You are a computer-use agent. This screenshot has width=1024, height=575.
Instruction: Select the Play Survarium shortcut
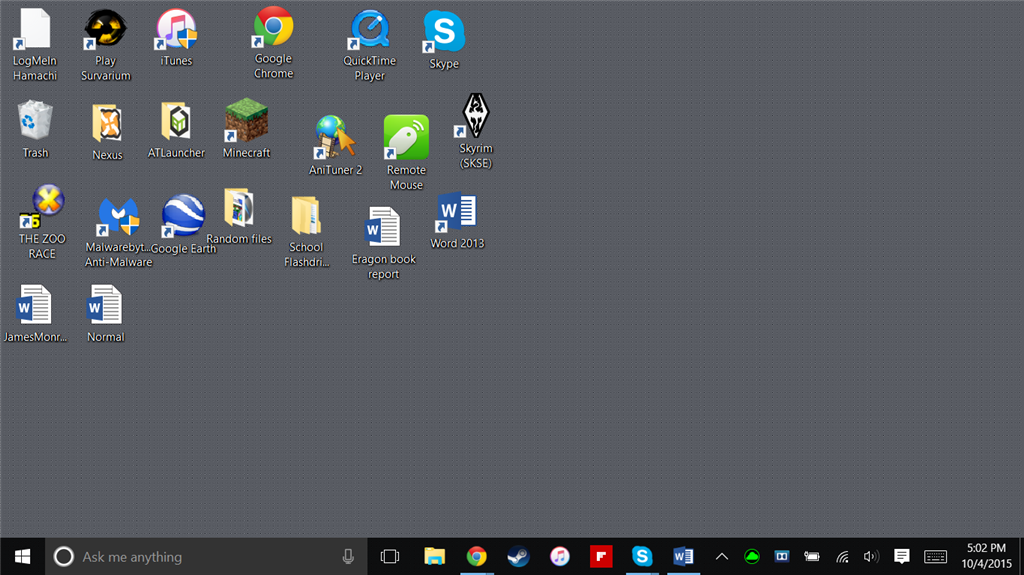click(x=105, y=45)
